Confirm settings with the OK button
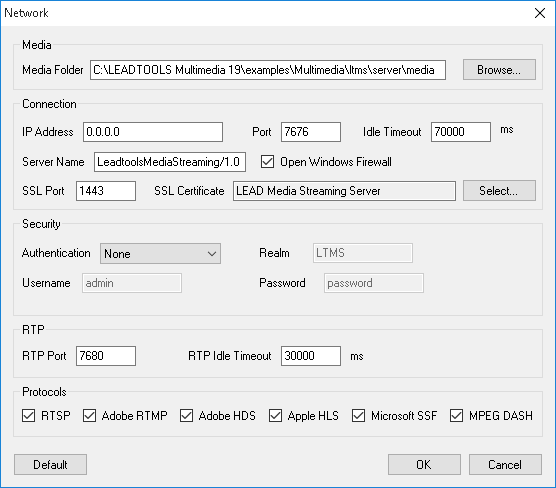Image resolution: width=556 pixels, height=488 pixels. [424, 465]
